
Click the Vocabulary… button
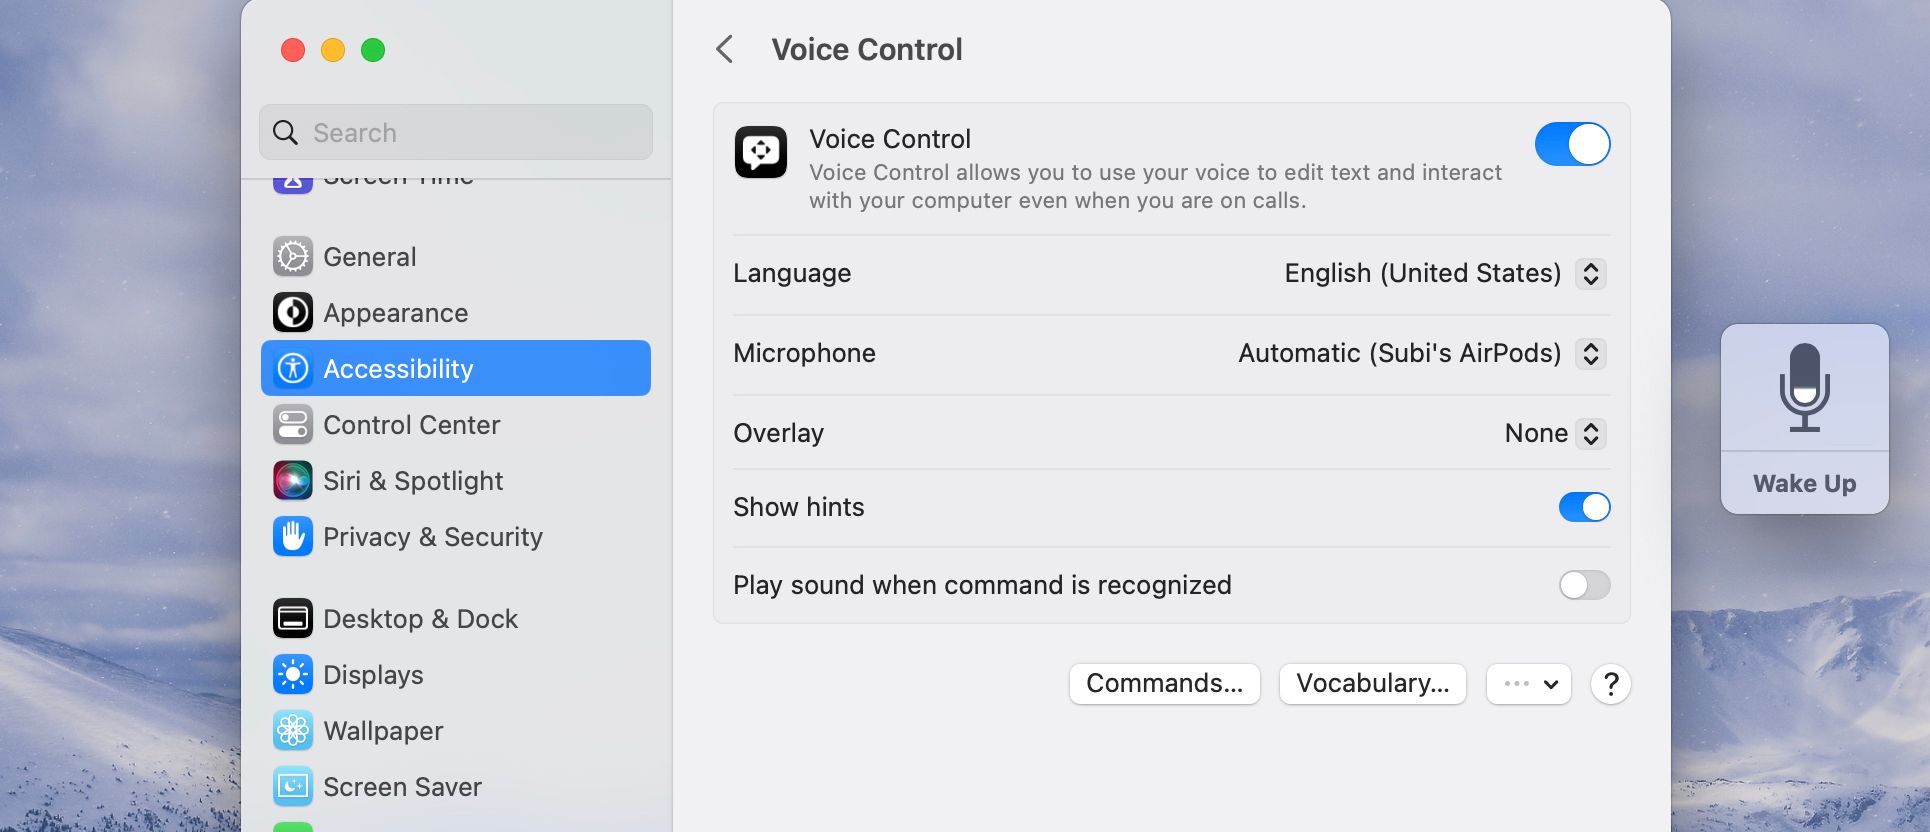1372,684
